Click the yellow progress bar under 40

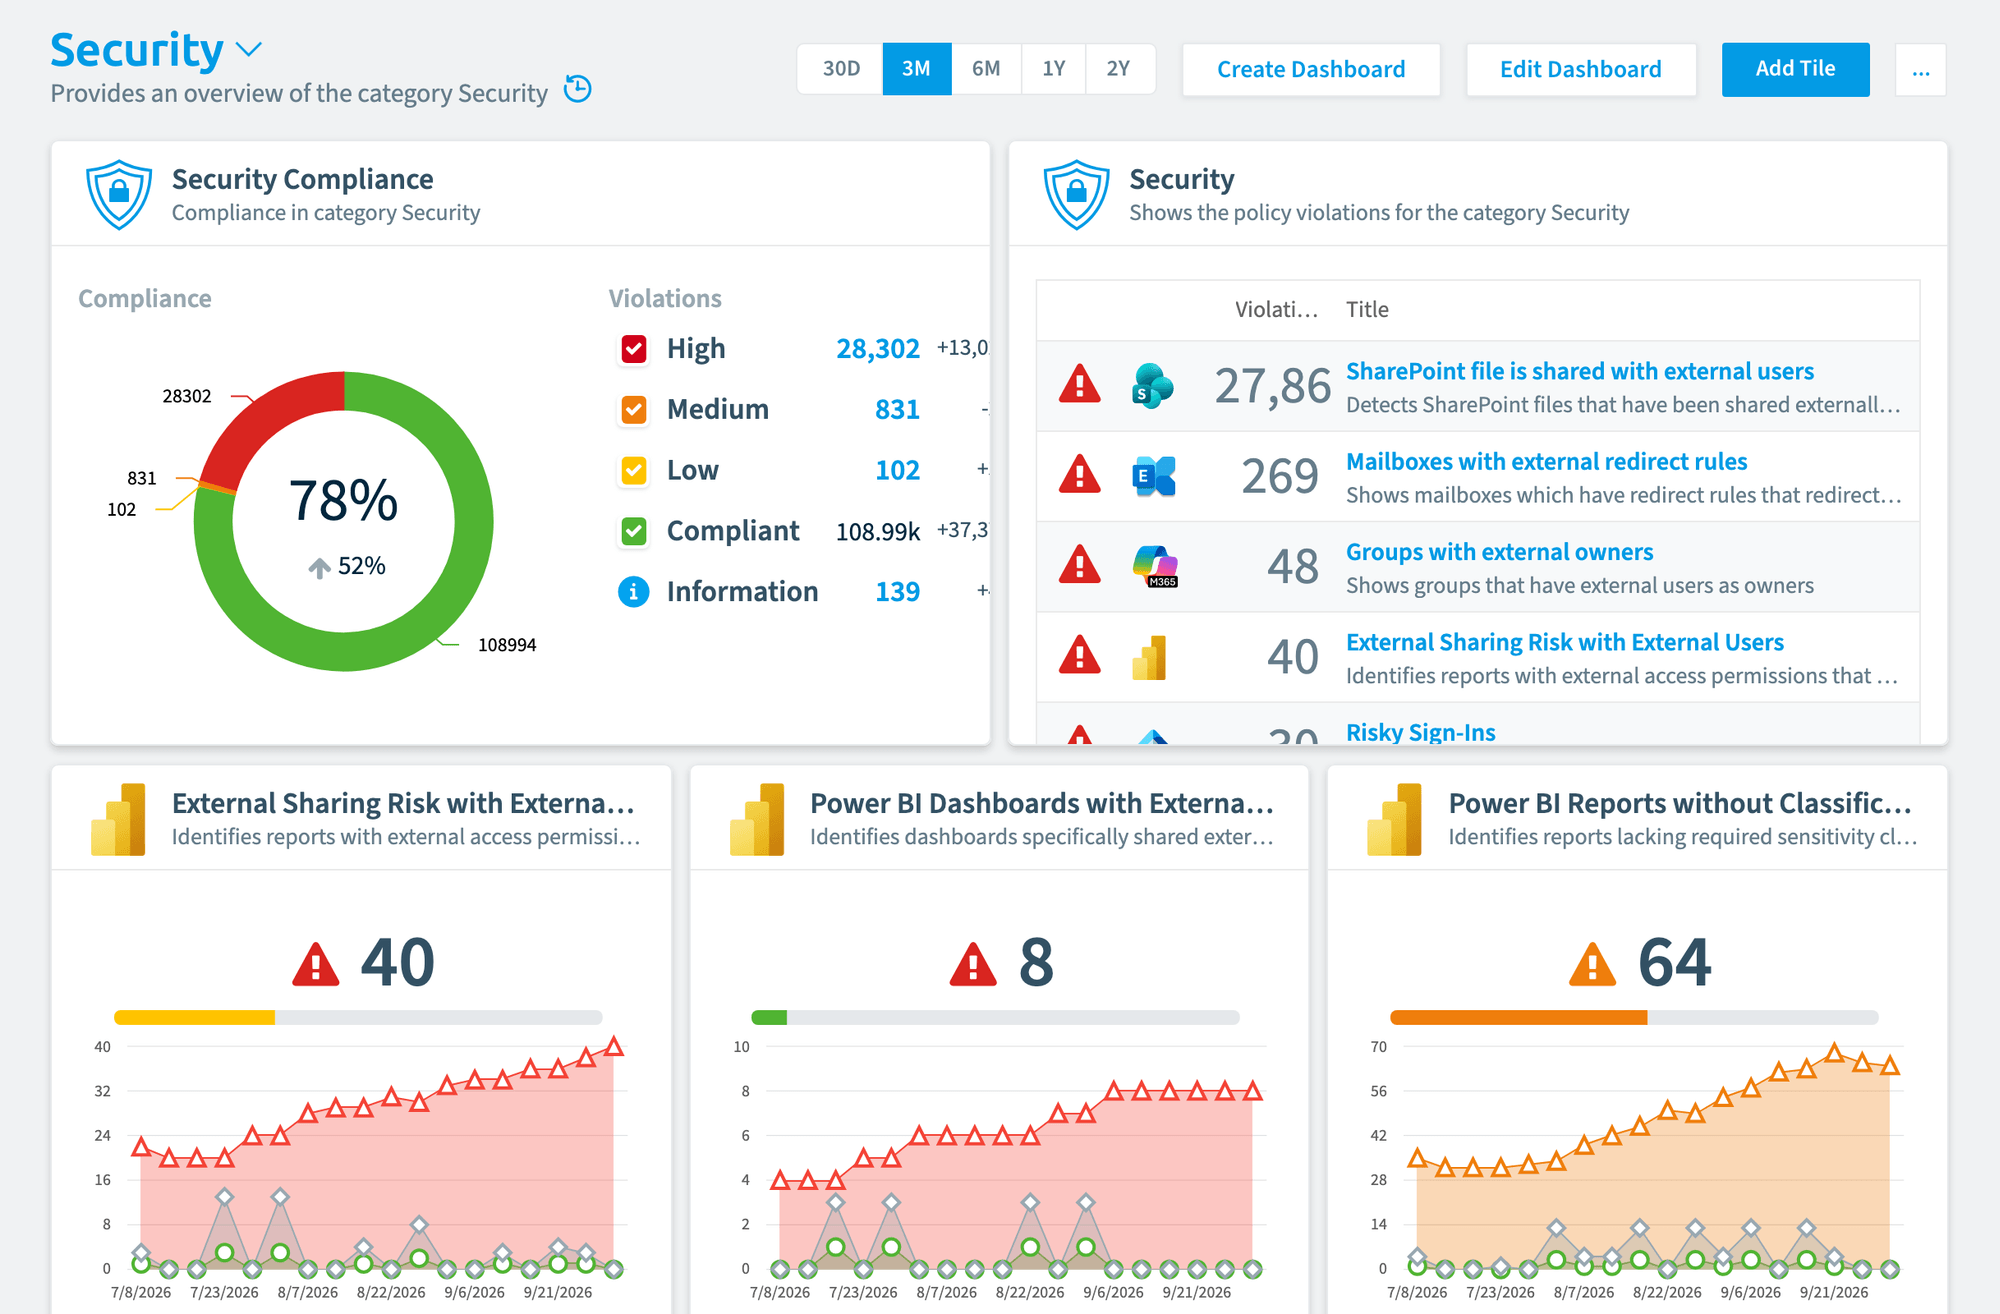[194, 1018]
